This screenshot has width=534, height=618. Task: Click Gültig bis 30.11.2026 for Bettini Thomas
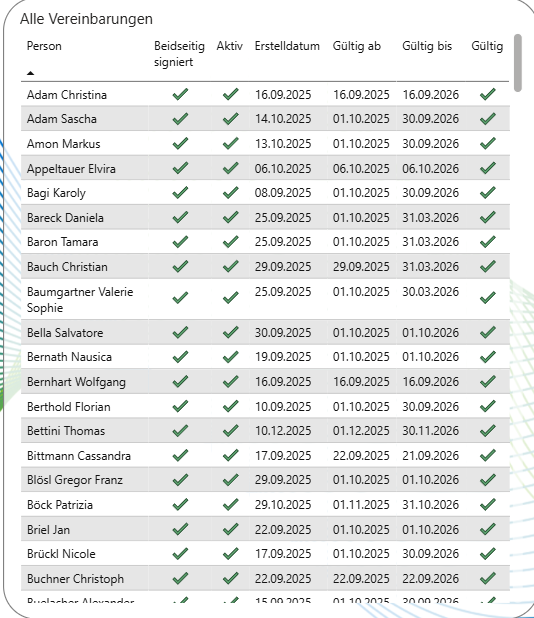point(430,431)
